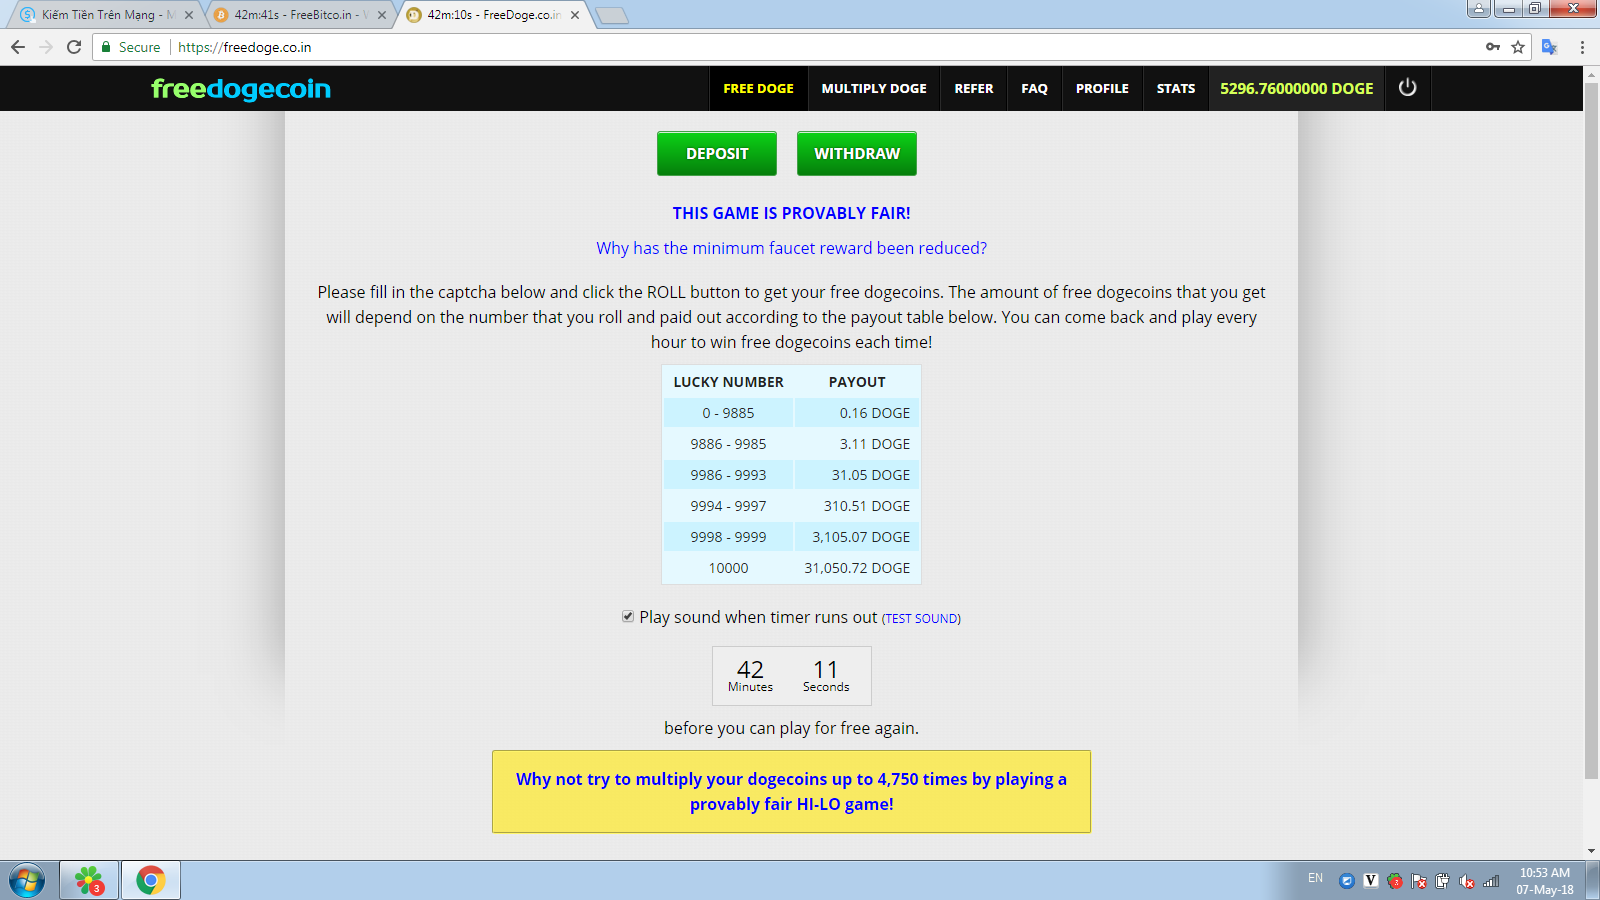Open the Windows Start menu
The height and width of the screenshot is (900, 1600).
(x=27, y=881)
